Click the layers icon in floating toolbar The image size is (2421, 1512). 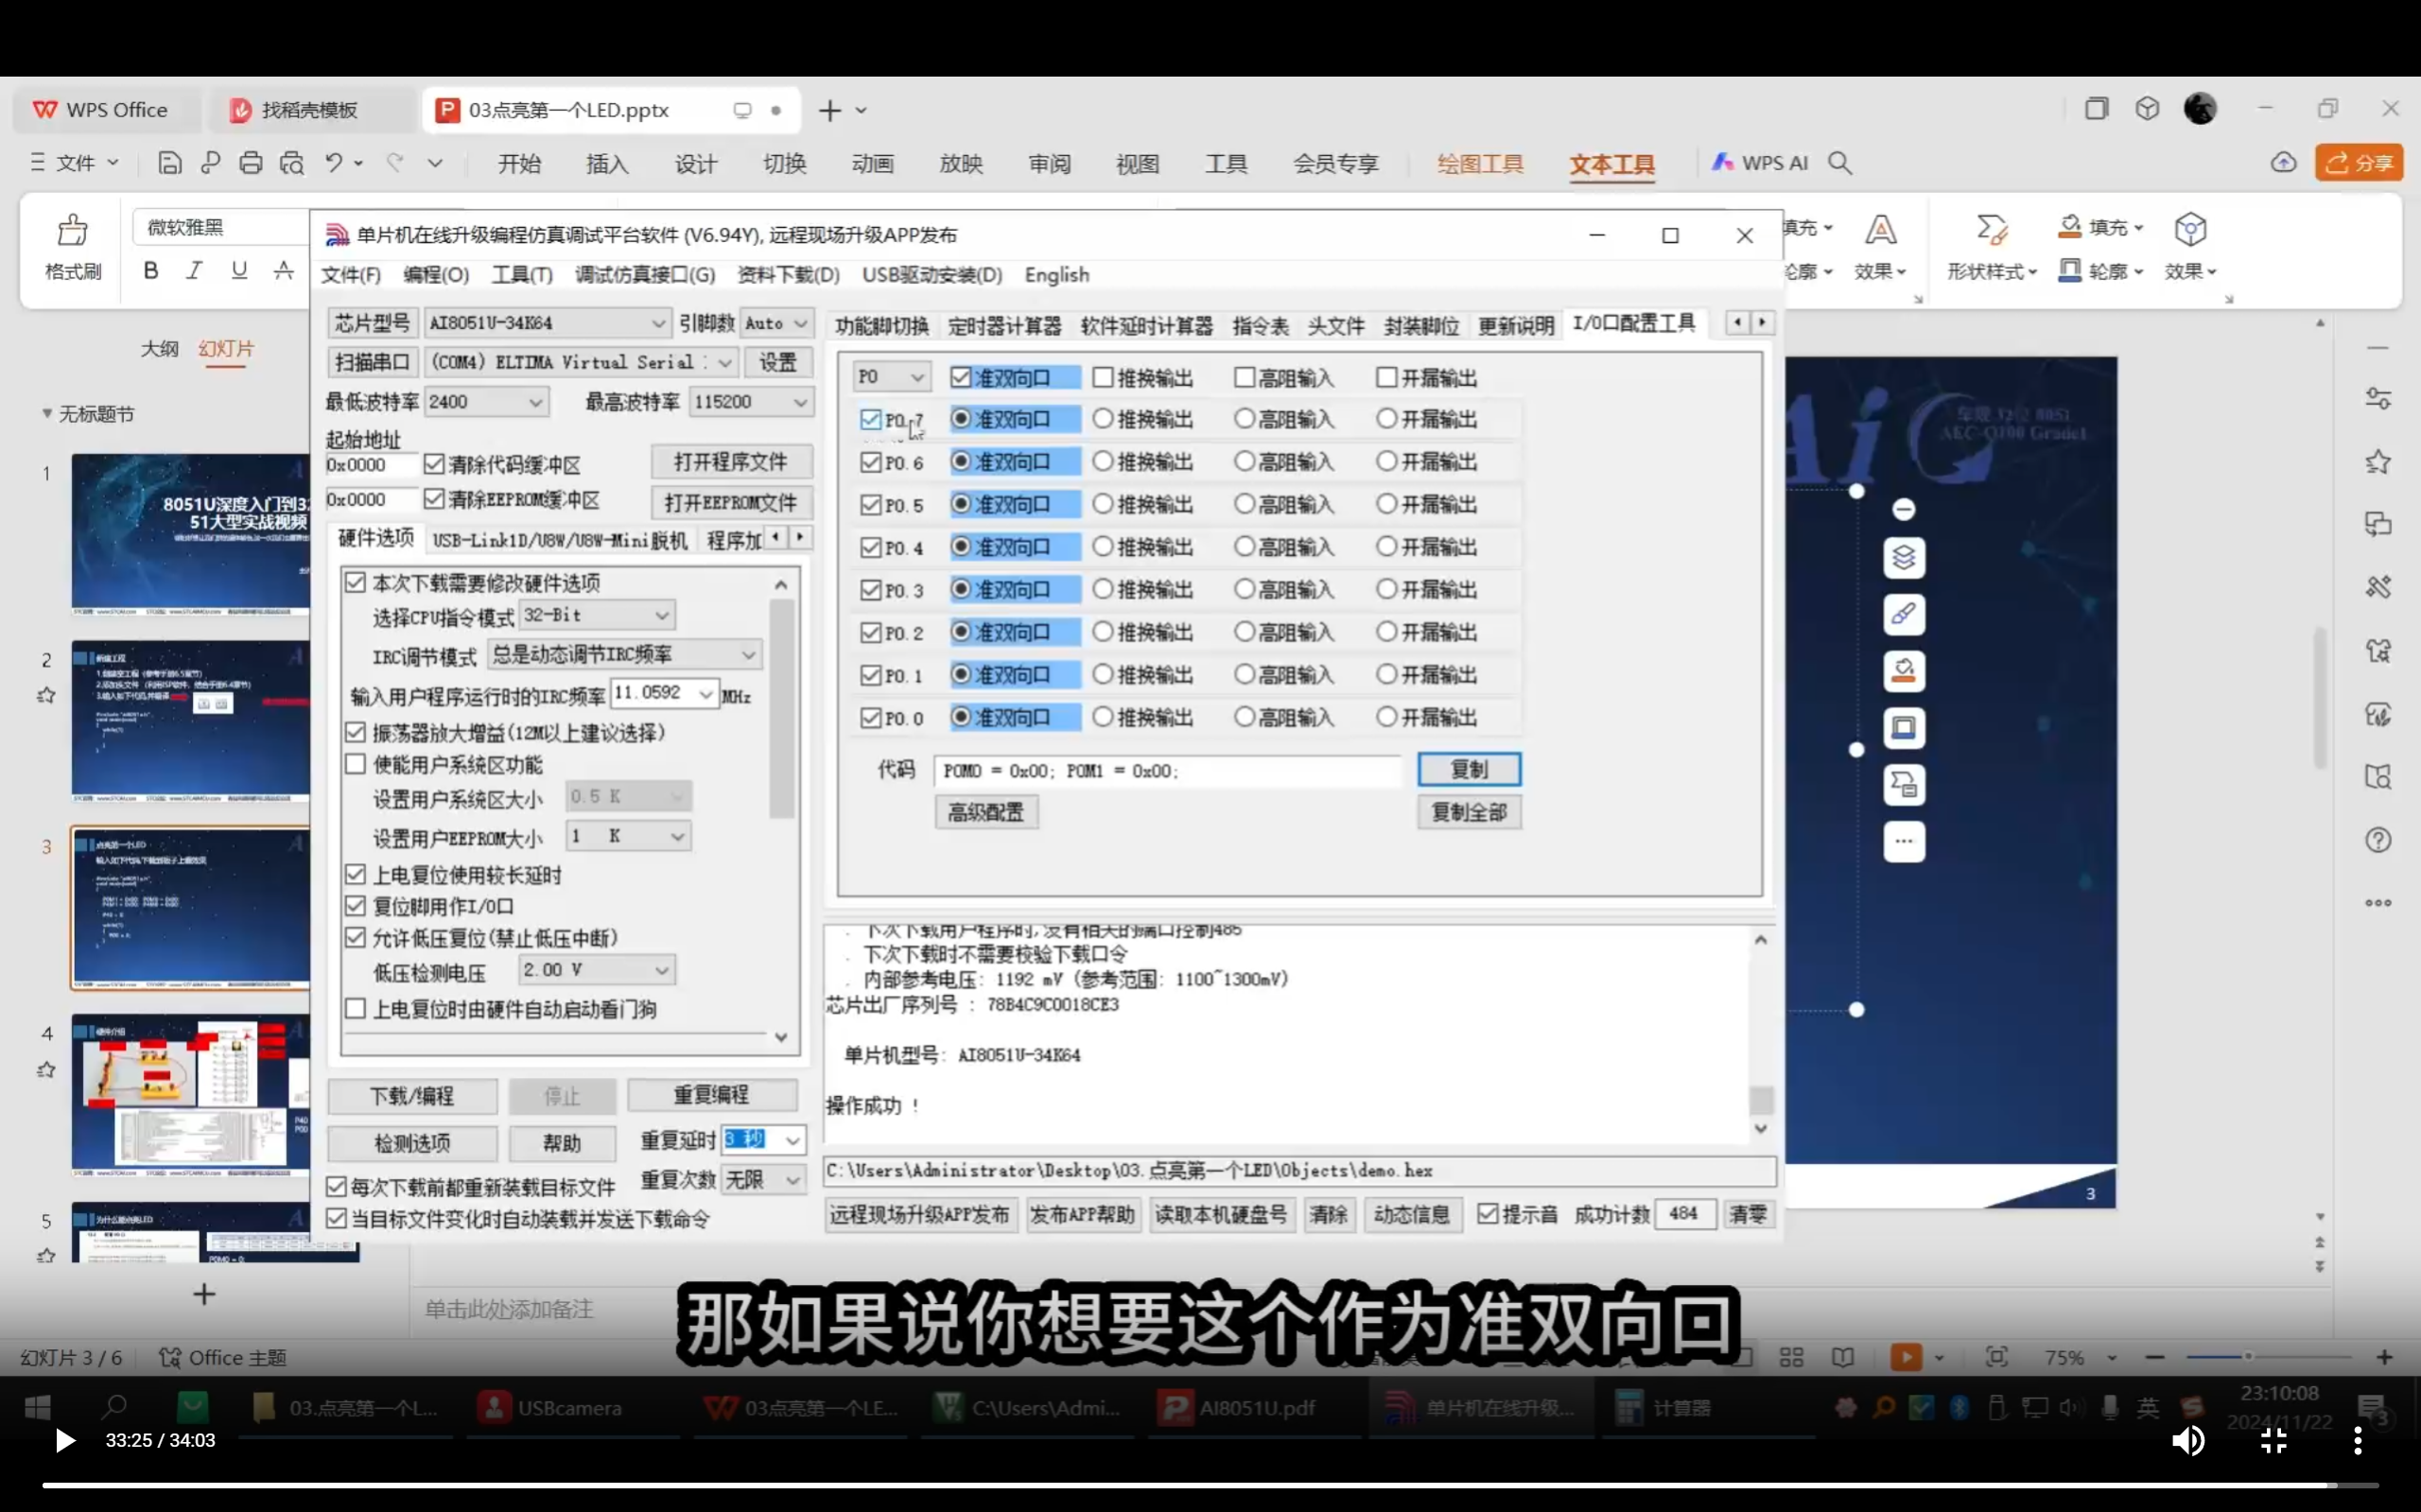[1904, 558]
